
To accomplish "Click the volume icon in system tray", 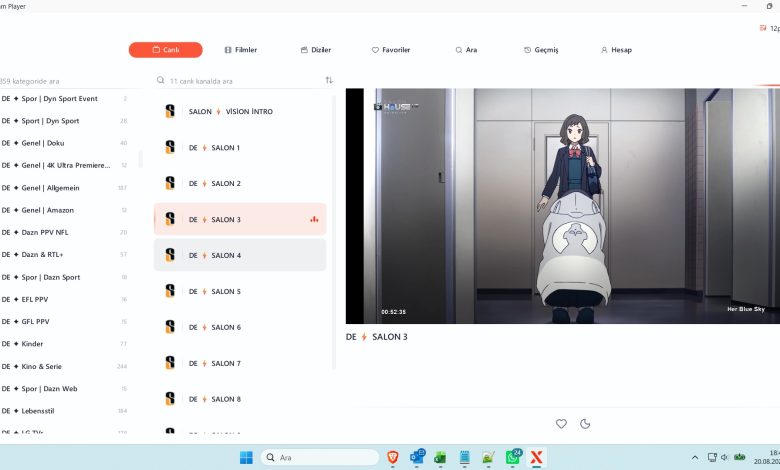I will coord(725,457).
